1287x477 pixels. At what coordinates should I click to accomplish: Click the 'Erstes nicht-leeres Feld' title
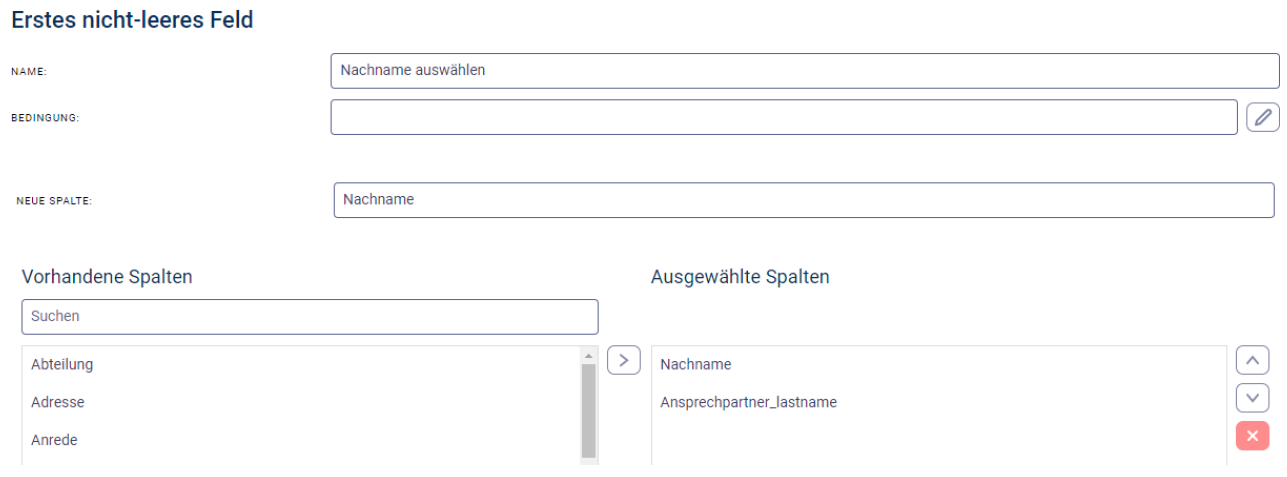(132, 19)
